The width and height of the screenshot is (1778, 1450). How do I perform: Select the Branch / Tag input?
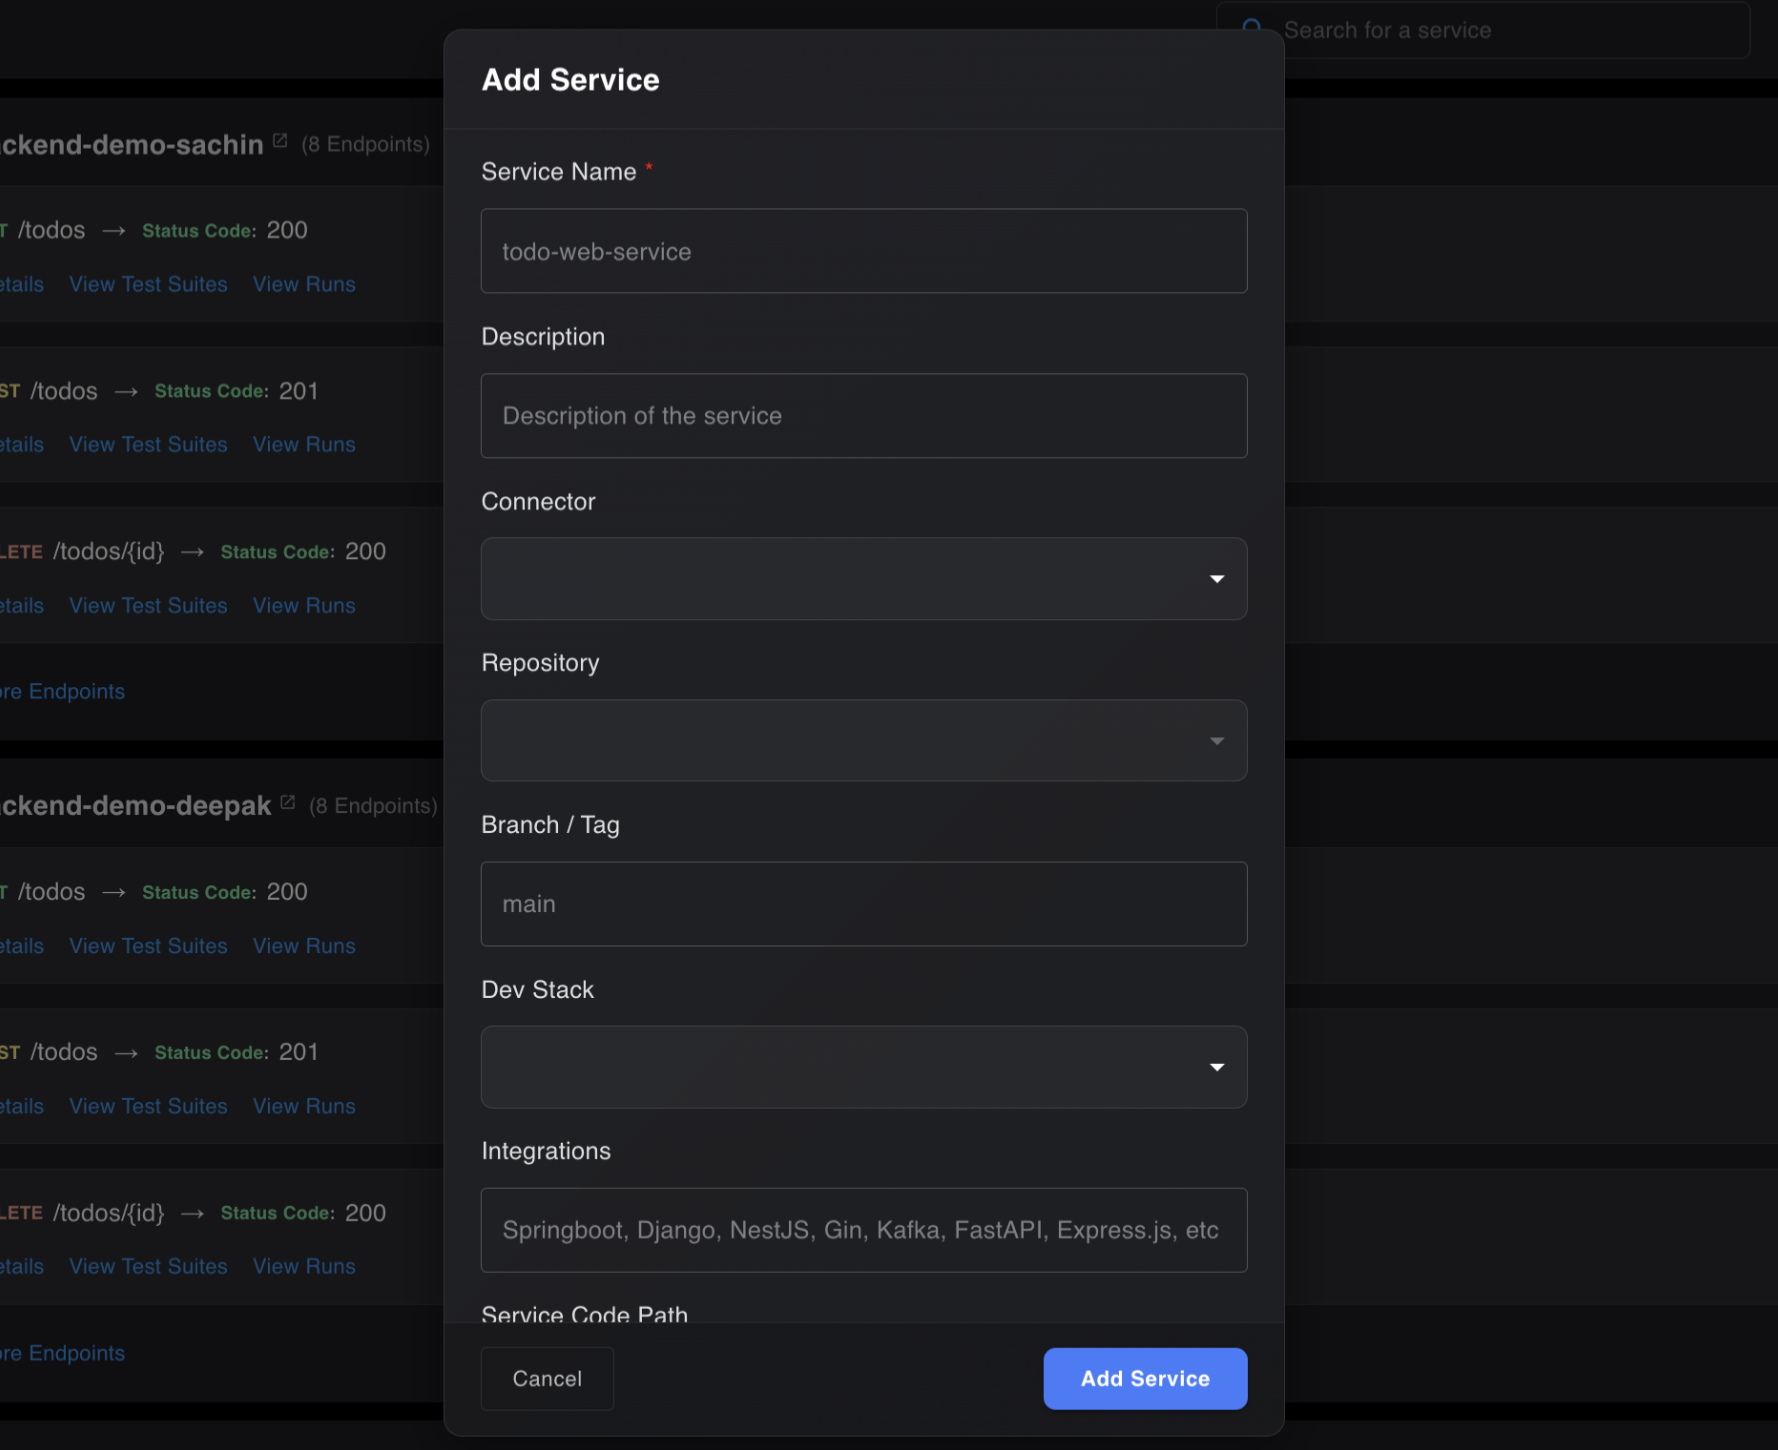click(863, 904)
